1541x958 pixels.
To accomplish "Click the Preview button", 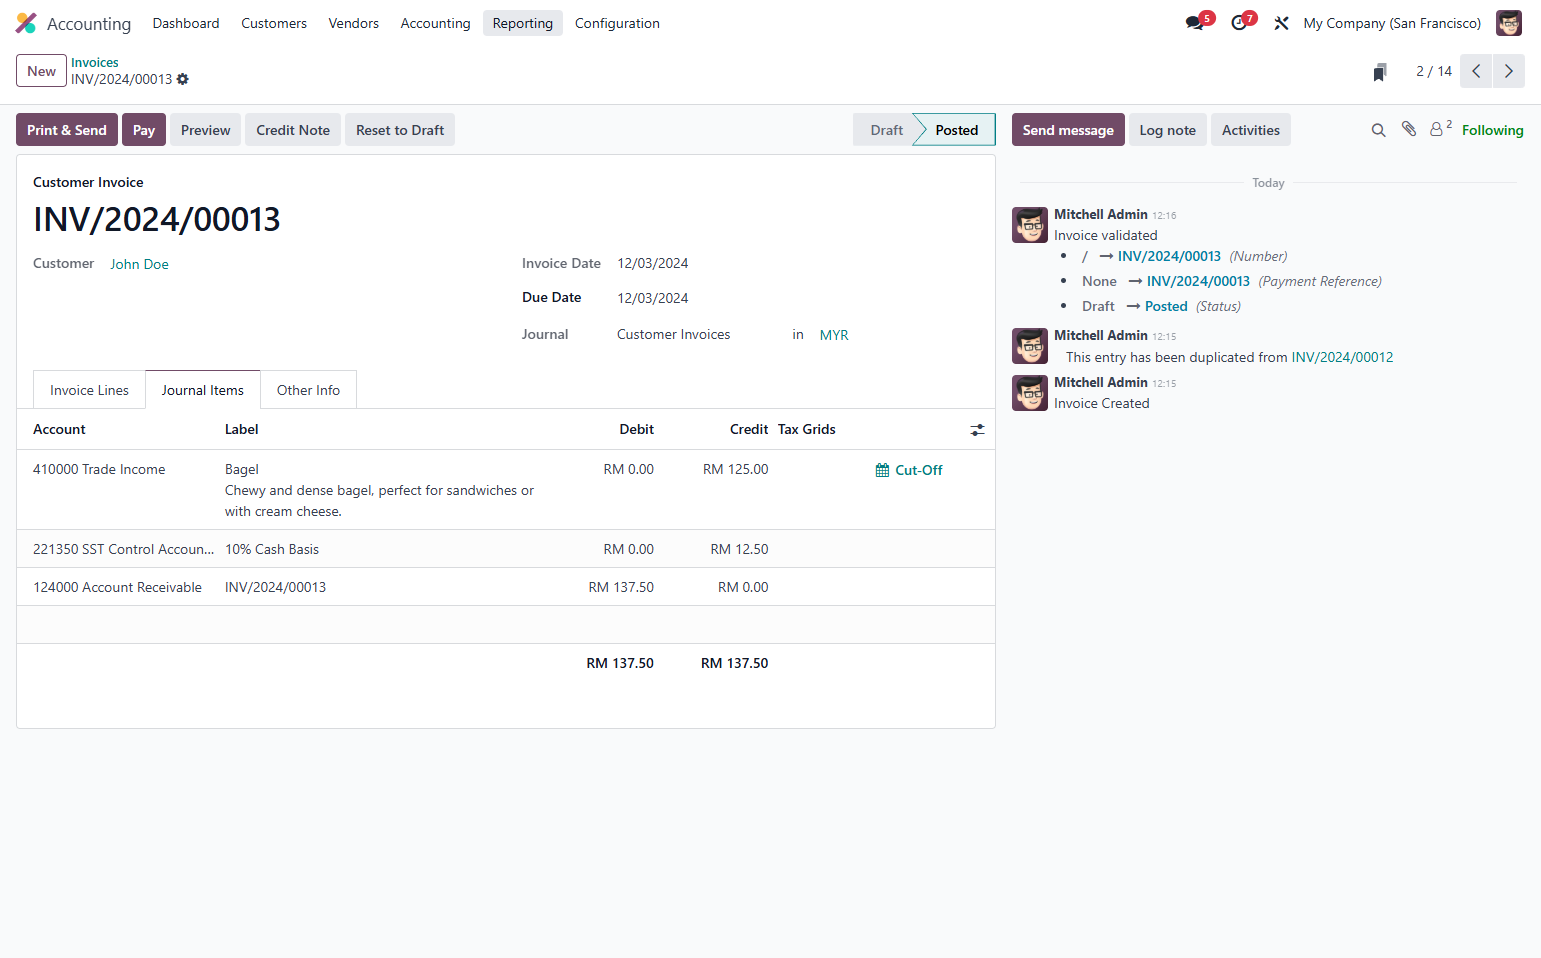I will pos(206,130).
